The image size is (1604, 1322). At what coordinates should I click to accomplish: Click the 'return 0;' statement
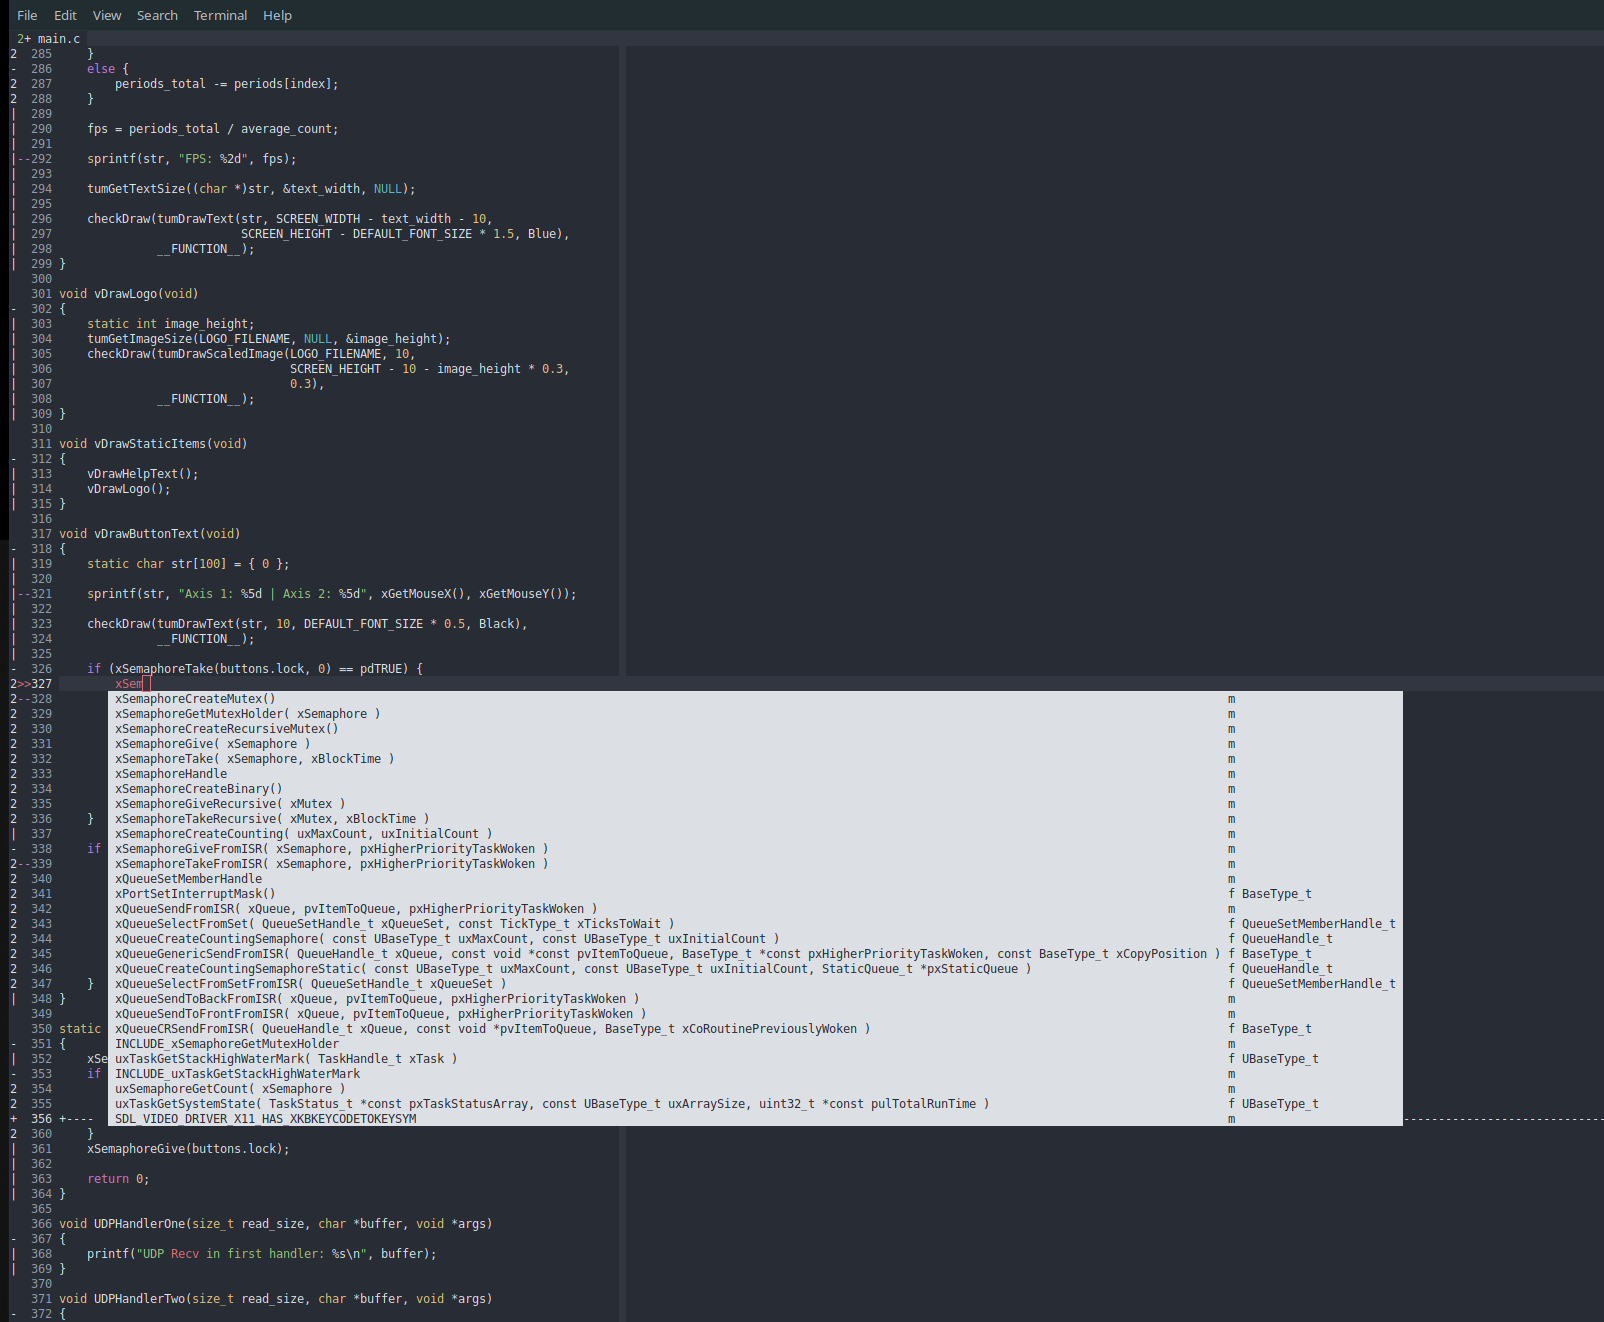[x=118, y=1179]
